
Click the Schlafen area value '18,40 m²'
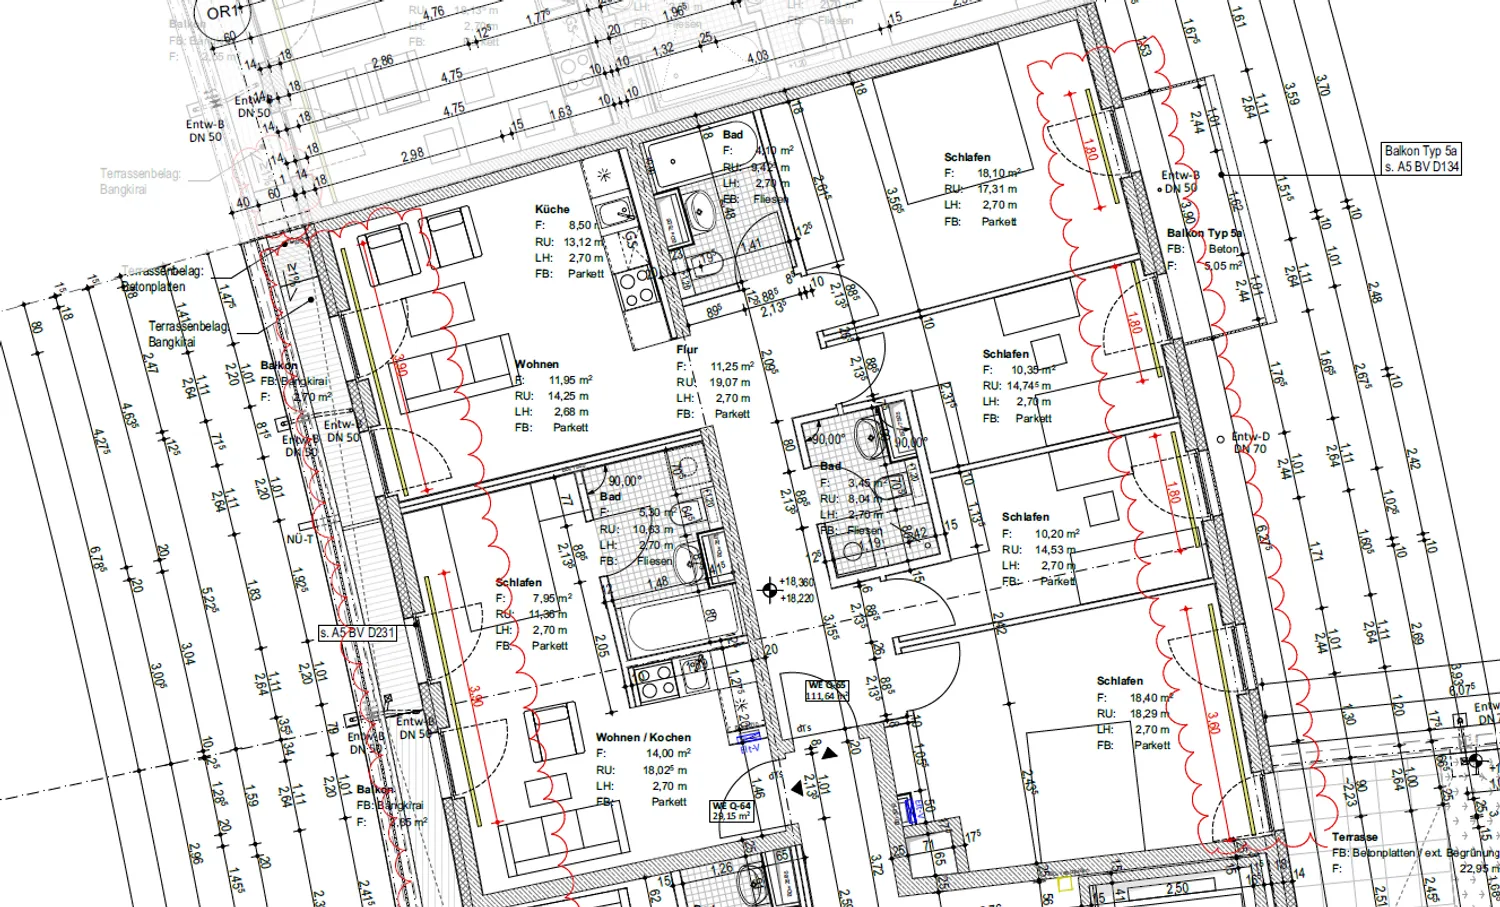(1152, 697)
